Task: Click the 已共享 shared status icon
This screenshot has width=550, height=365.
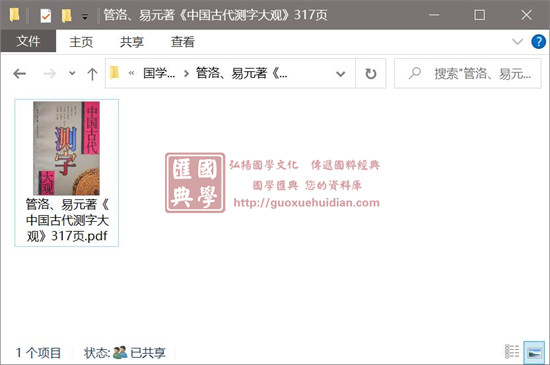Action: coord(120,352)
